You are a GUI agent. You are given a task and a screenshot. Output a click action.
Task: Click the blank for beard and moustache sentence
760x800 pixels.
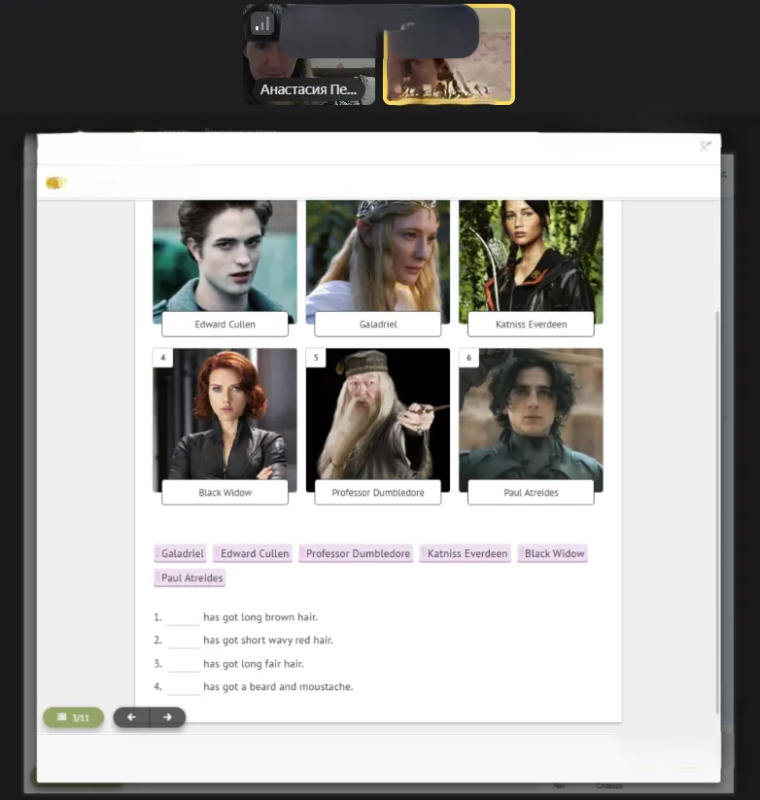pyautogui.click(x=183, y=687)
